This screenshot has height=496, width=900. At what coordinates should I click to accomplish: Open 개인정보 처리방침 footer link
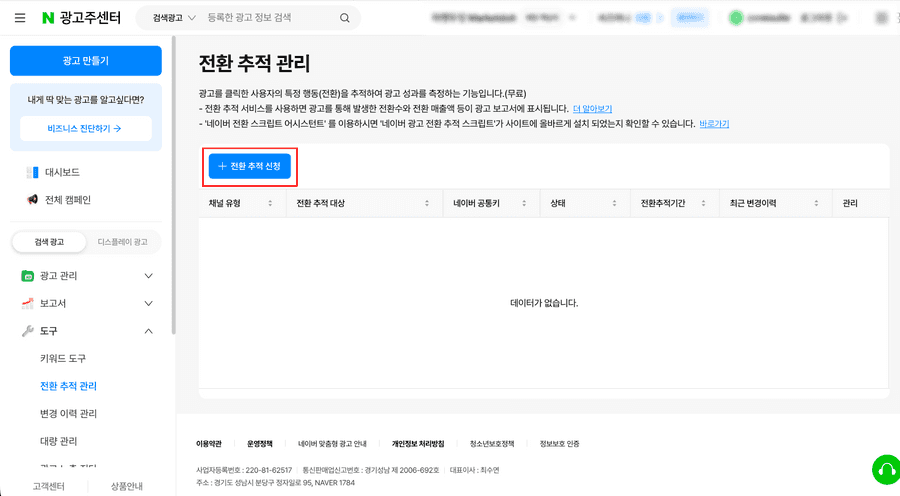(418, 444)
